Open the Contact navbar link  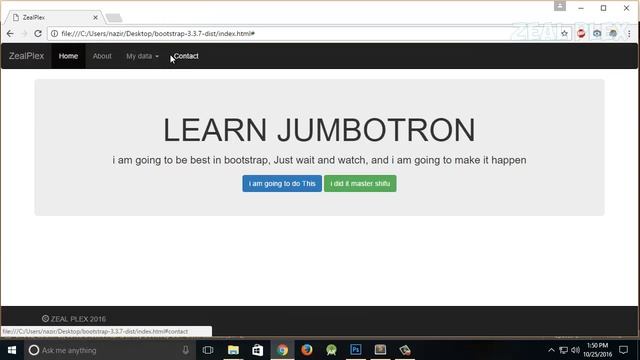click(186, 56)
